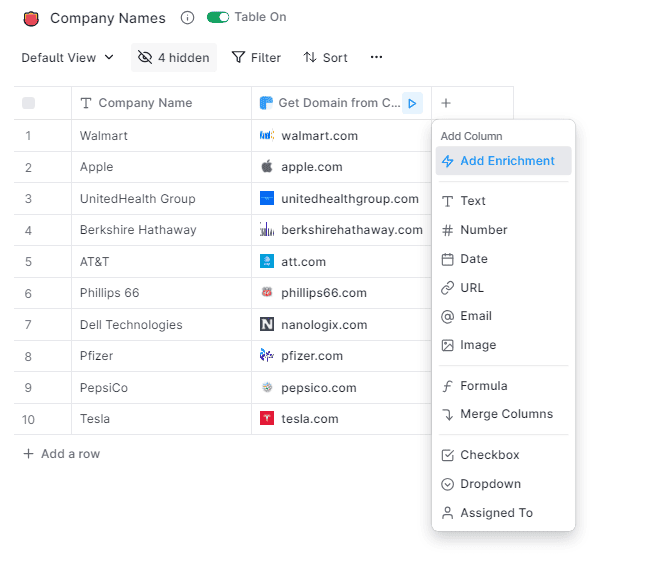Open the three-dot more options menu

pyautogui.click(x=376, y=57)
